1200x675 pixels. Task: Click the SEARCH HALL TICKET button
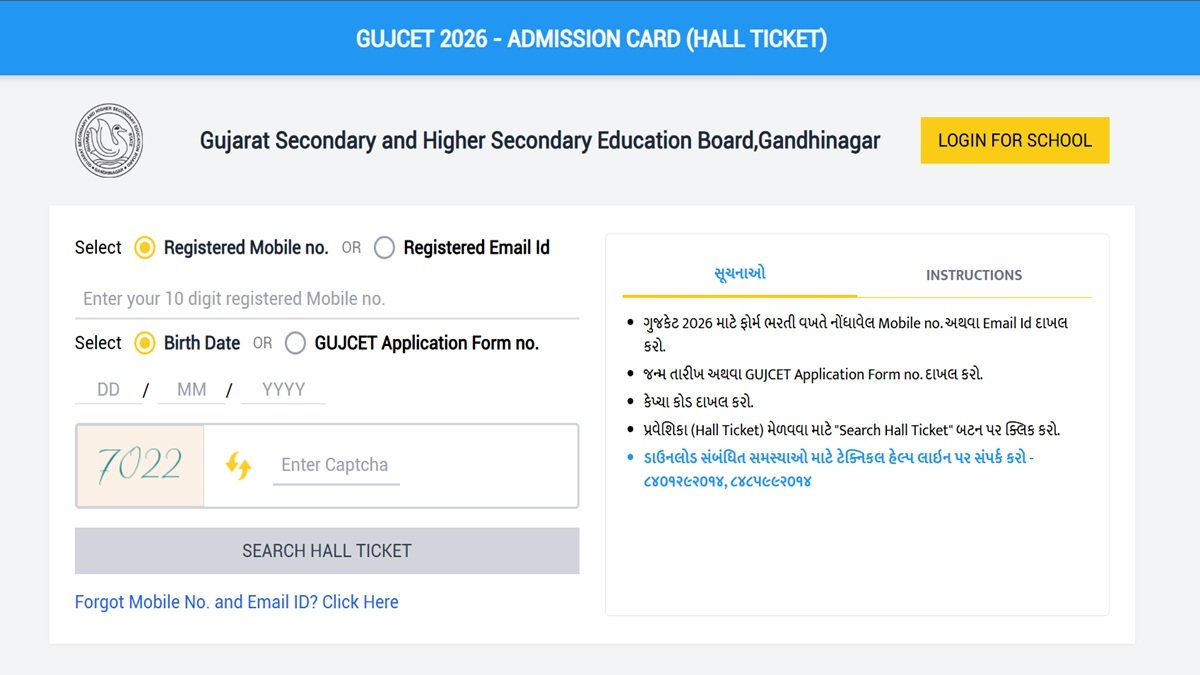point(327,550)
